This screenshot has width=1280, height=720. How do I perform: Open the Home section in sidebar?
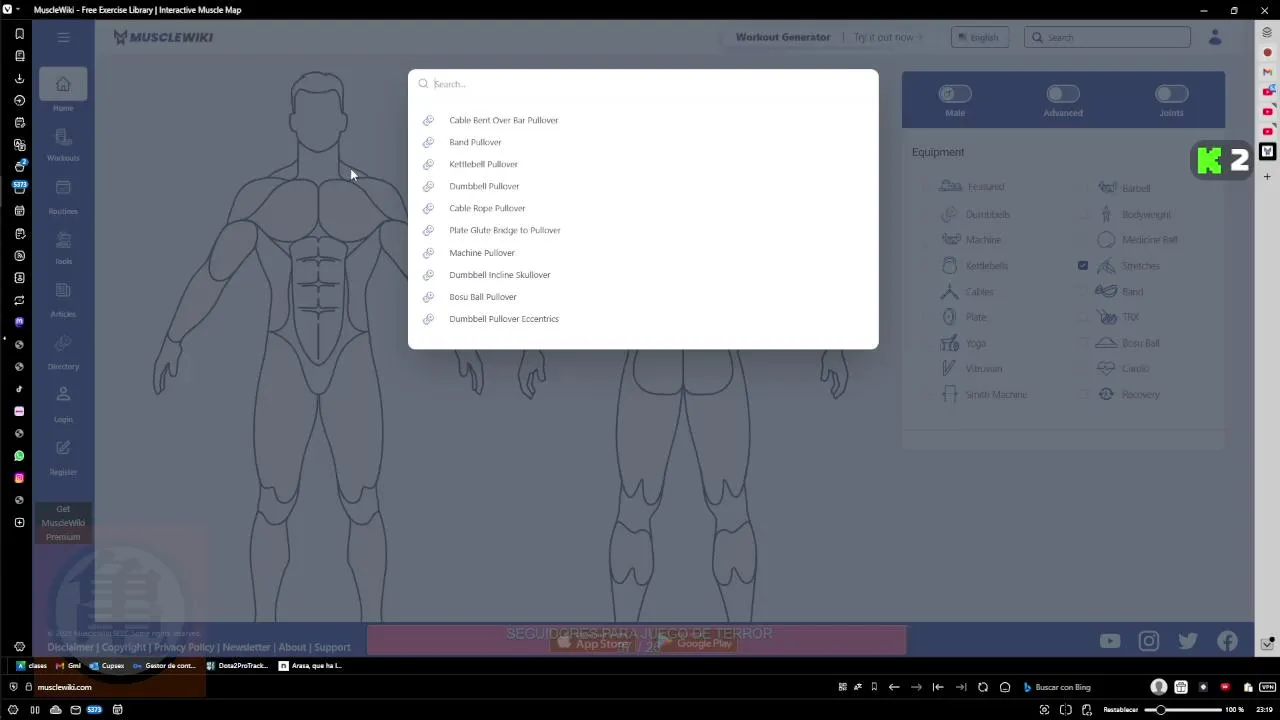pos(63,91)
